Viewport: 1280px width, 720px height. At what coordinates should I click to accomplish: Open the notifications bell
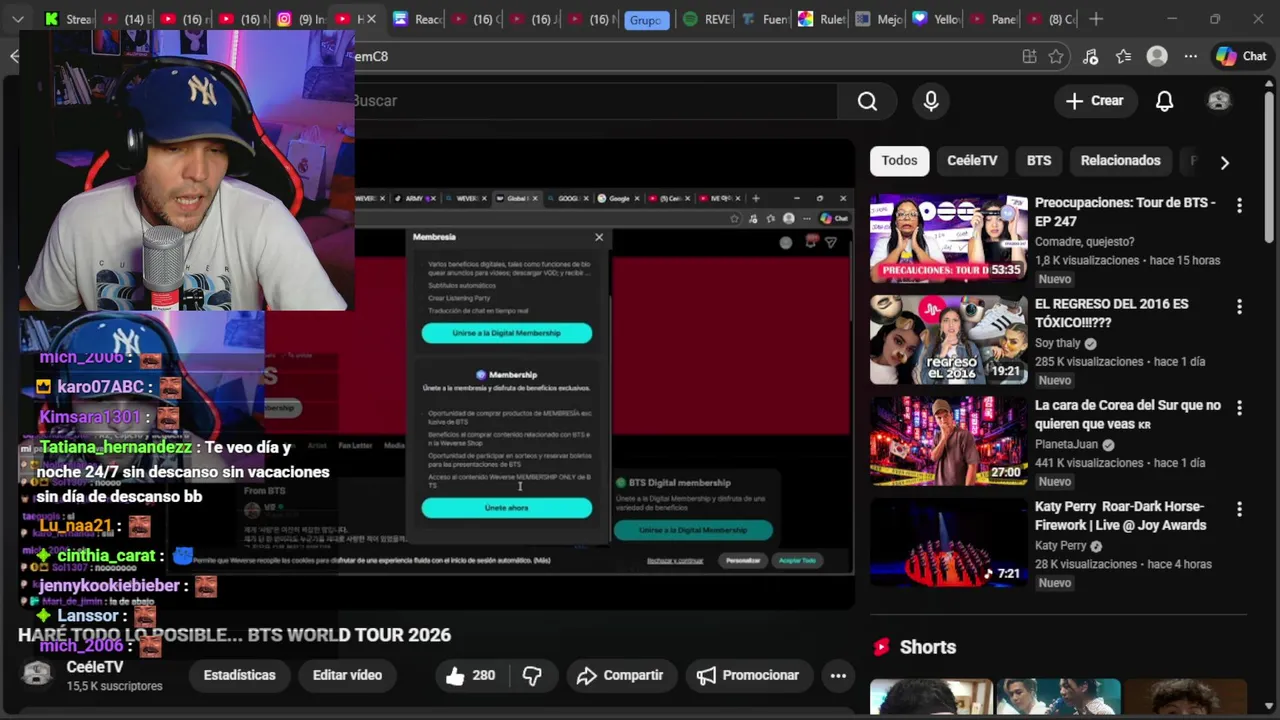[1164, 101]
